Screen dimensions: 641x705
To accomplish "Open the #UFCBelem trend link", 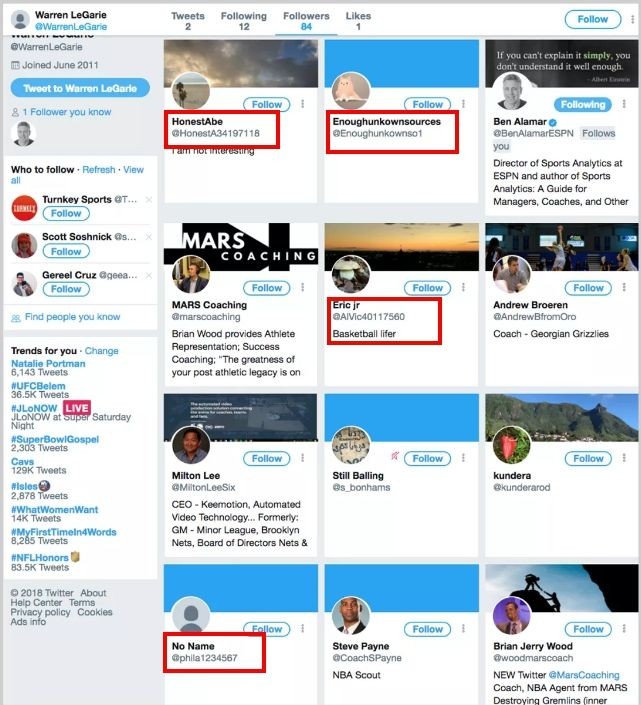I will tap(38, 386).
